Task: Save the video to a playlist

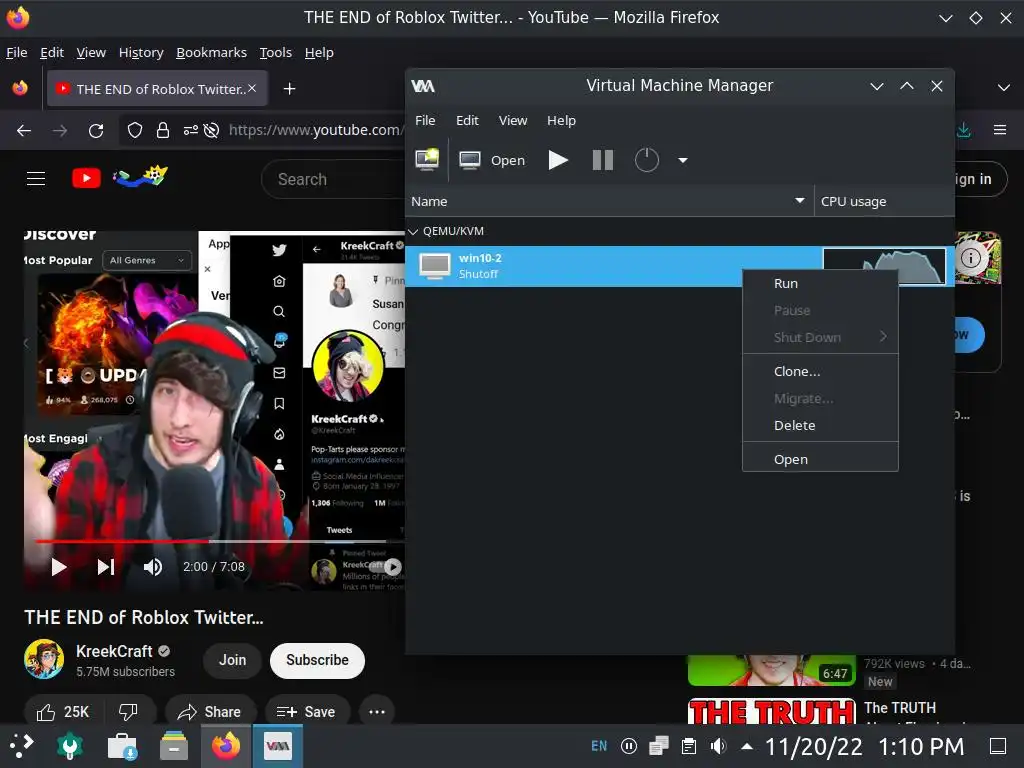Action: [306, 711]
